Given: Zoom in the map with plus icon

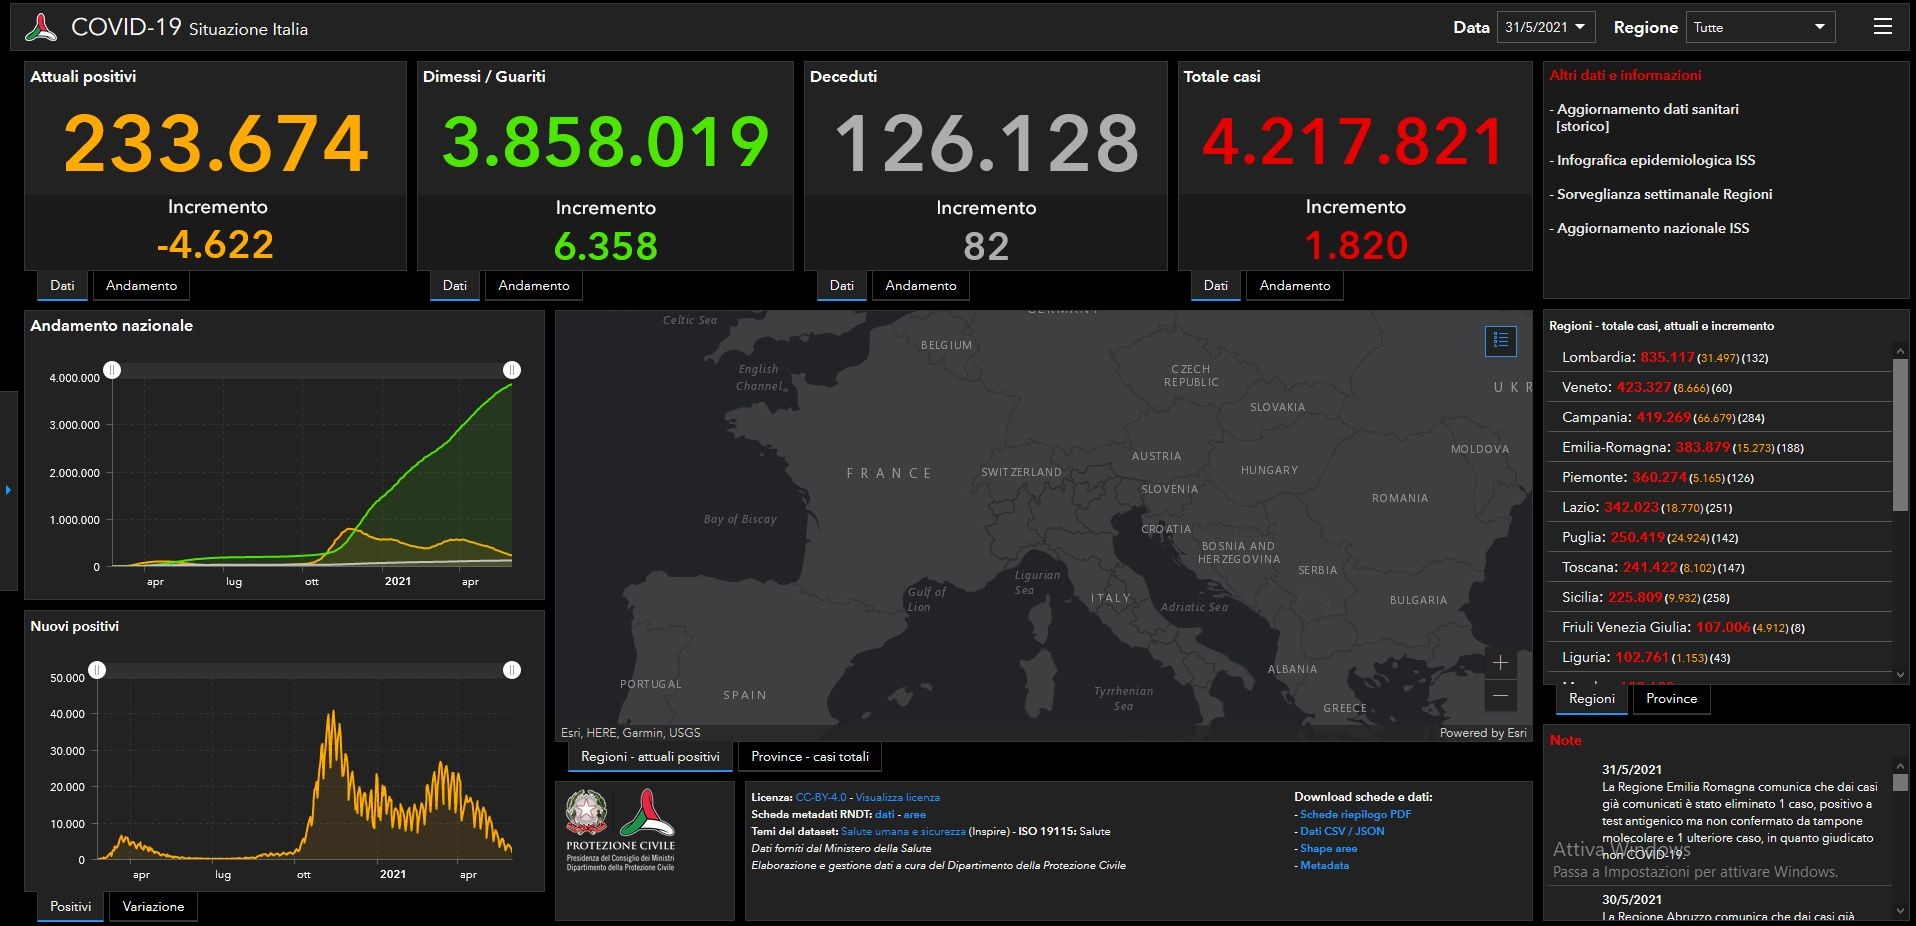Looking at the screenshot, I should (1500, 662).
